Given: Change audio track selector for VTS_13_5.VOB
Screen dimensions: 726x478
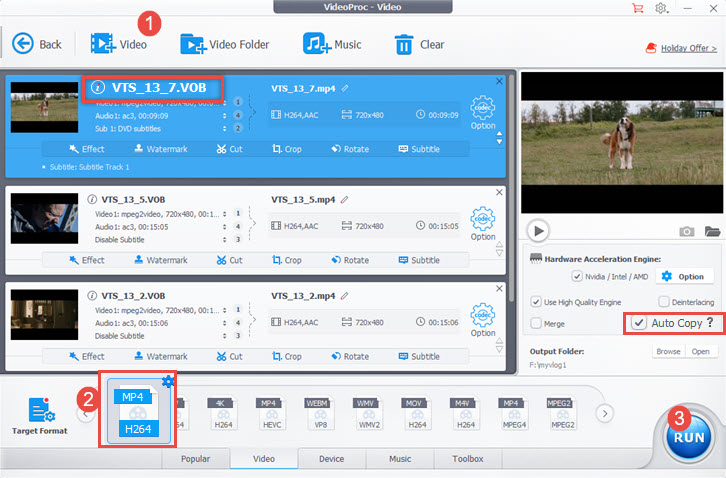Looking at the screenshot, I should click(x=225, y=227).
